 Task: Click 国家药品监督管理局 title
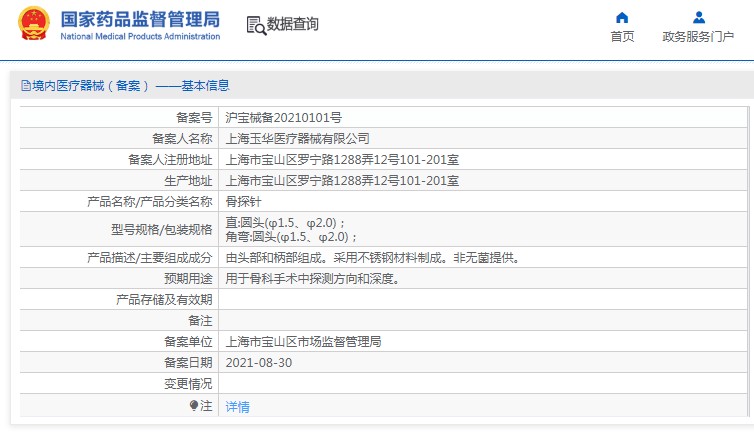140,20
